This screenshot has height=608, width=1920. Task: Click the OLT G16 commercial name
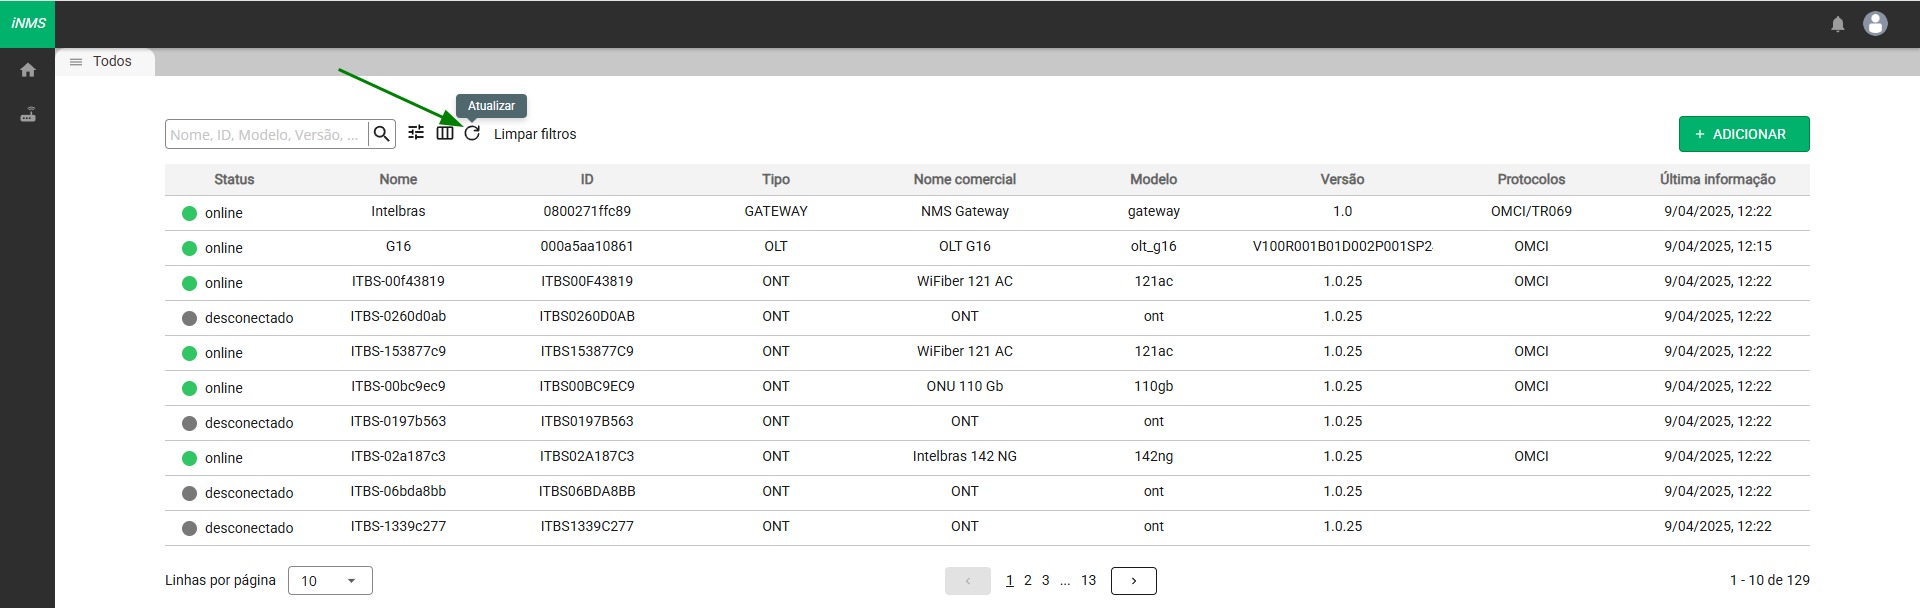click(965, 247)
